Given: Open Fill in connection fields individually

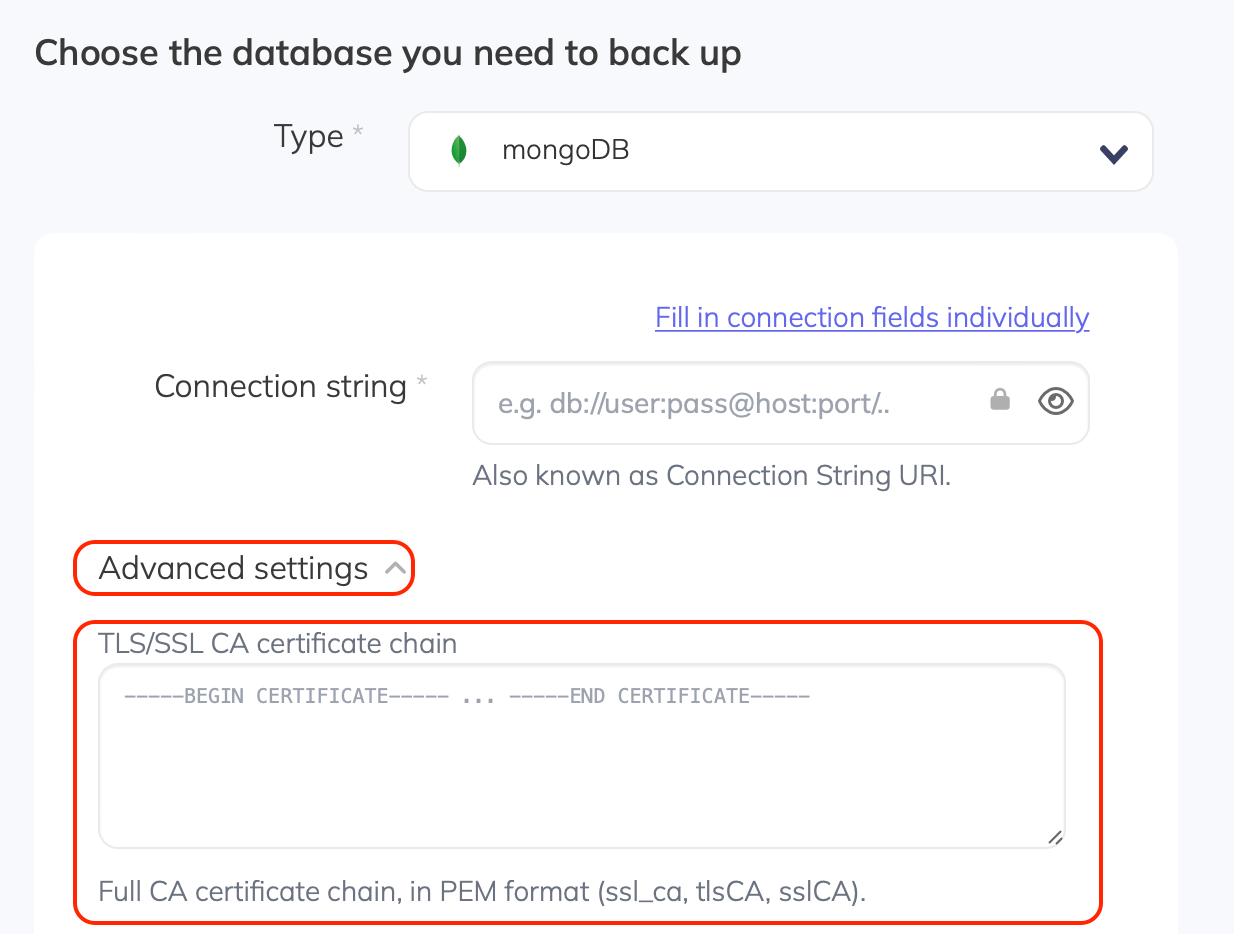Looking at the screenshot, I should coord(871,317).
